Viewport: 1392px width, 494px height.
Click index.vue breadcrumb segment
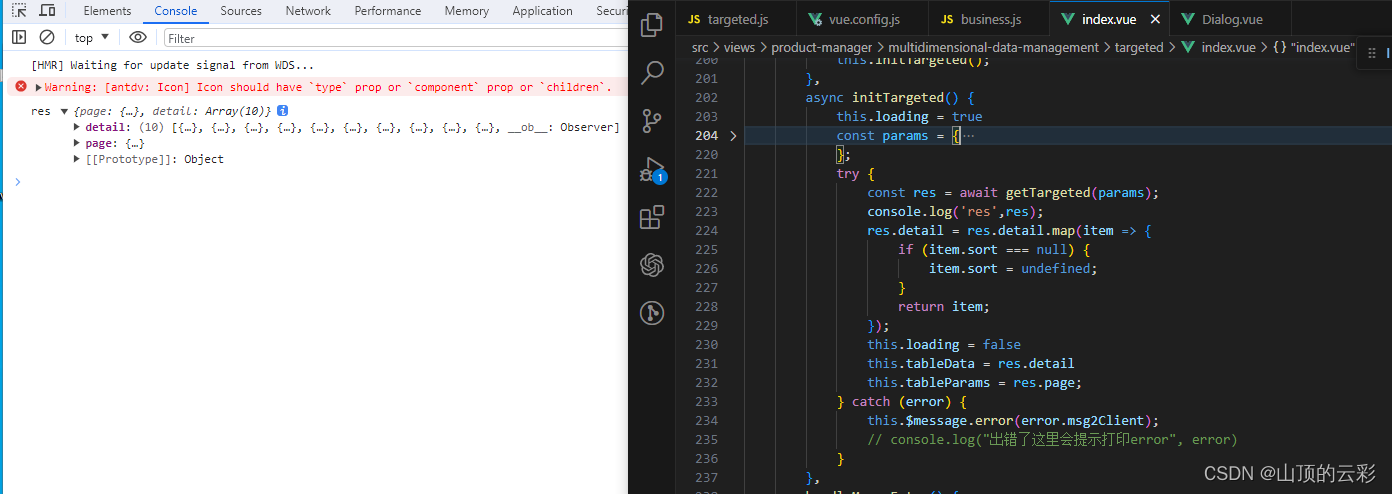click(x=1218, y=47)
